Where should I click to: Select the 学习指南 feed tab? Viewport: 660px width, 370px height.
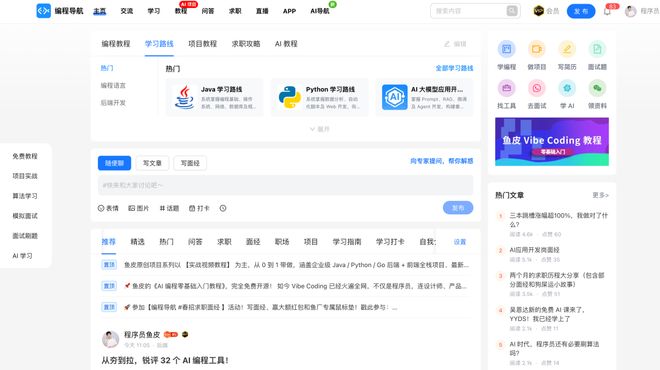(x=347, y=242)
